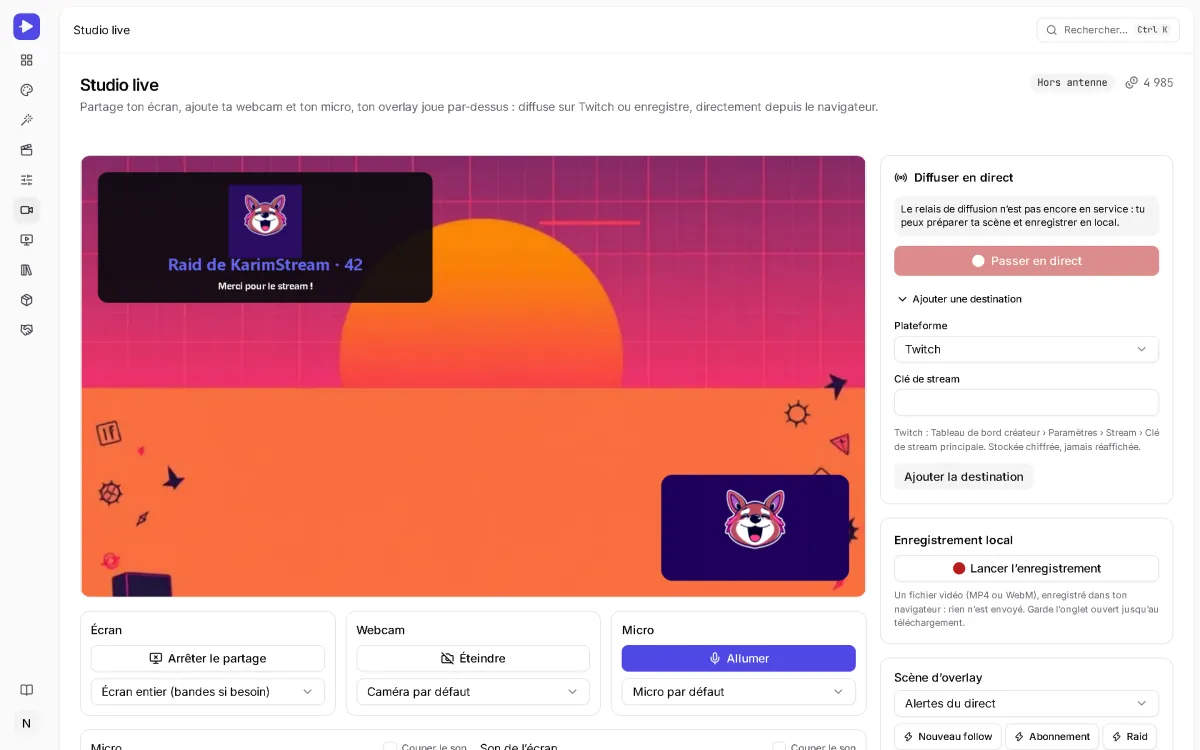Click the webcam overlay thumbnail in preview

click(755, 527)
